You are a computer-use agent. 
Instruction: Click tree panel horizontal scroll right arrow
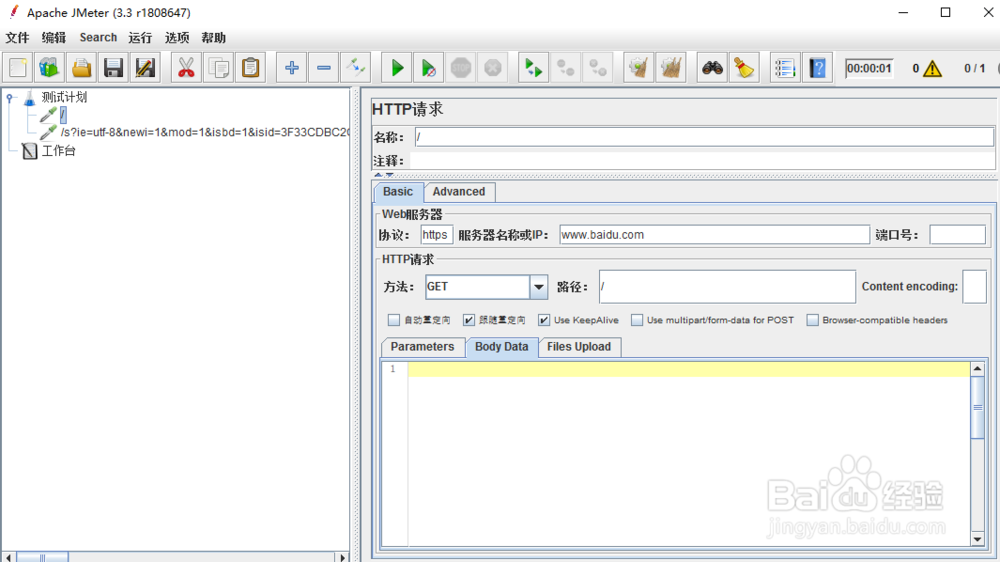click(342, 558)
